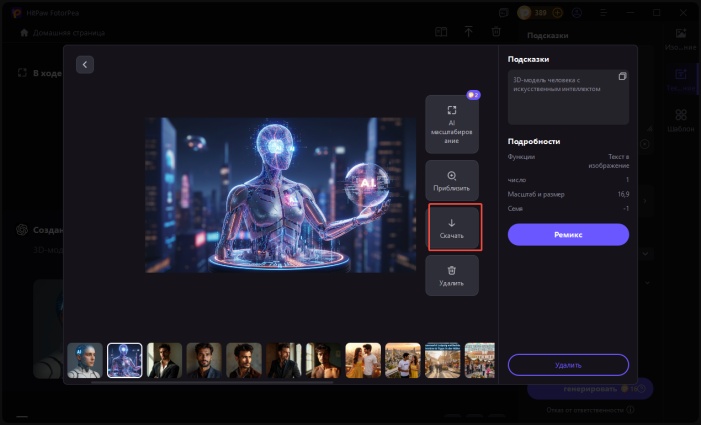
Task: Click the back arrow in the preview dialog
Action: (85, 64)
